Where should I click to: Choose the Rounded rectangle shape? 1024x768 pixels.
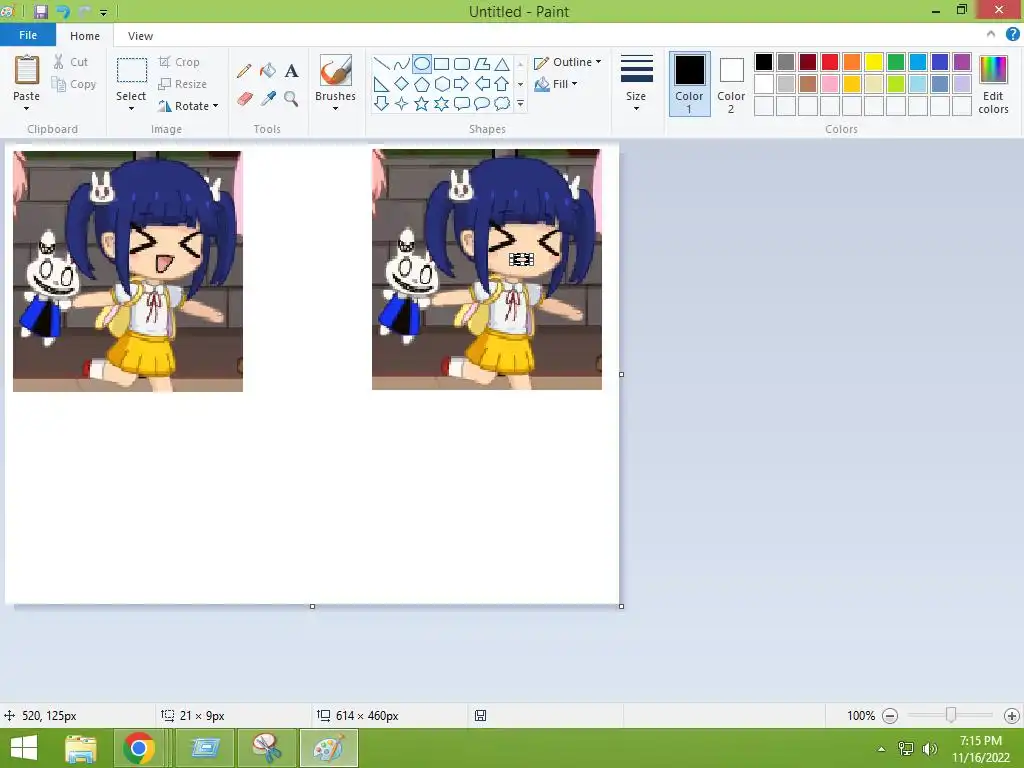[462, 64]
